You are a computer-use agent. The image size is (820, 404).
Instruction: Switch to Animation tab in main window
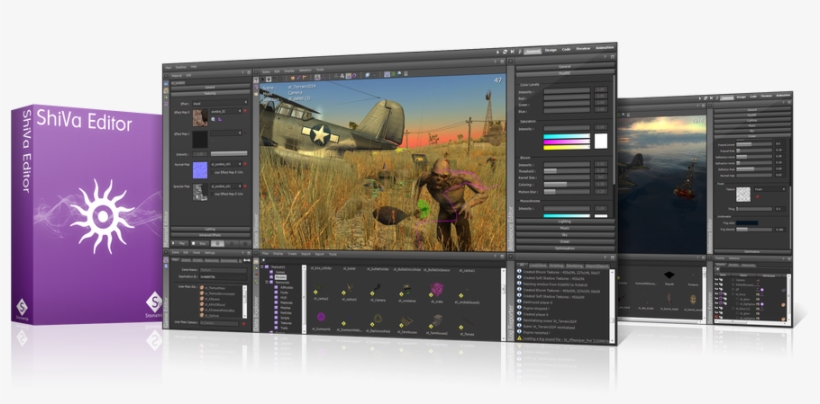coord(605,47)
